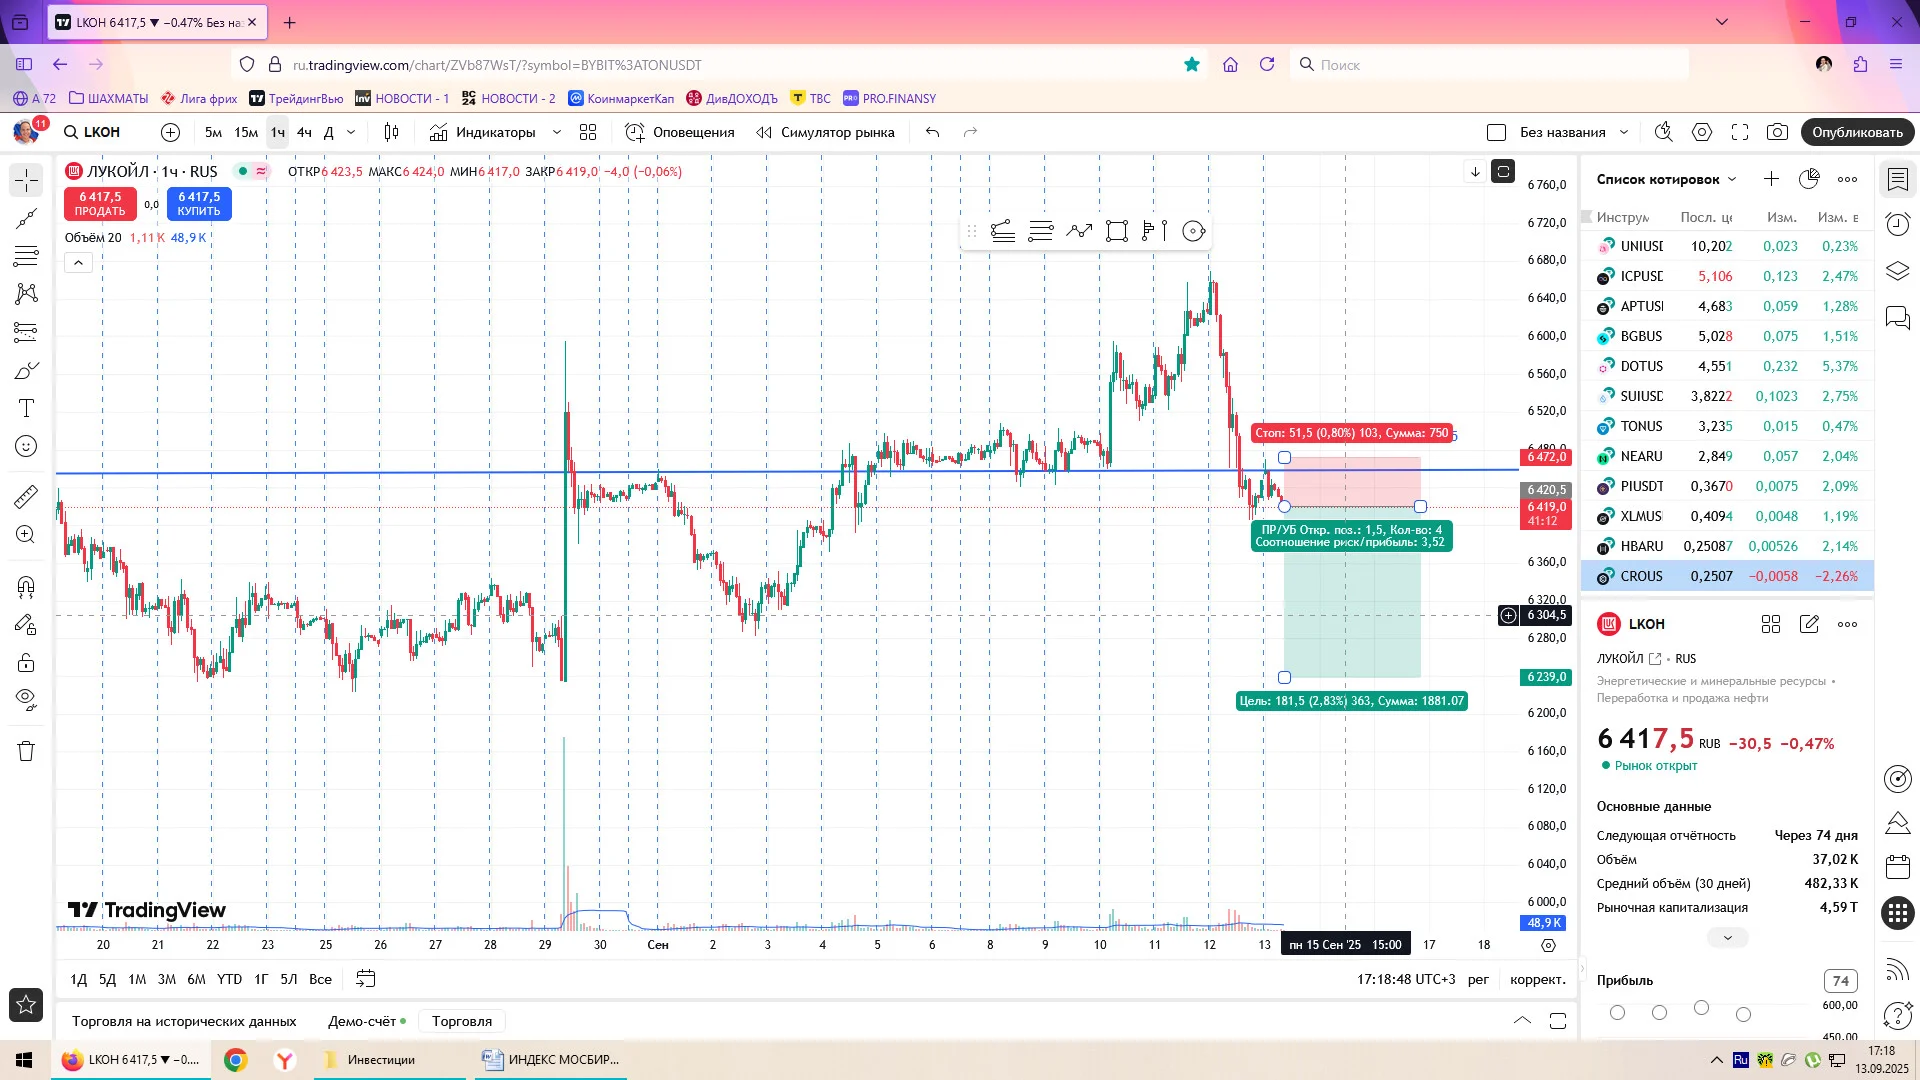Image resolution: width=1920 pixels, height=1080 pixels.
Task: Click the trash remove objects icon
Action: coord(26,751)
